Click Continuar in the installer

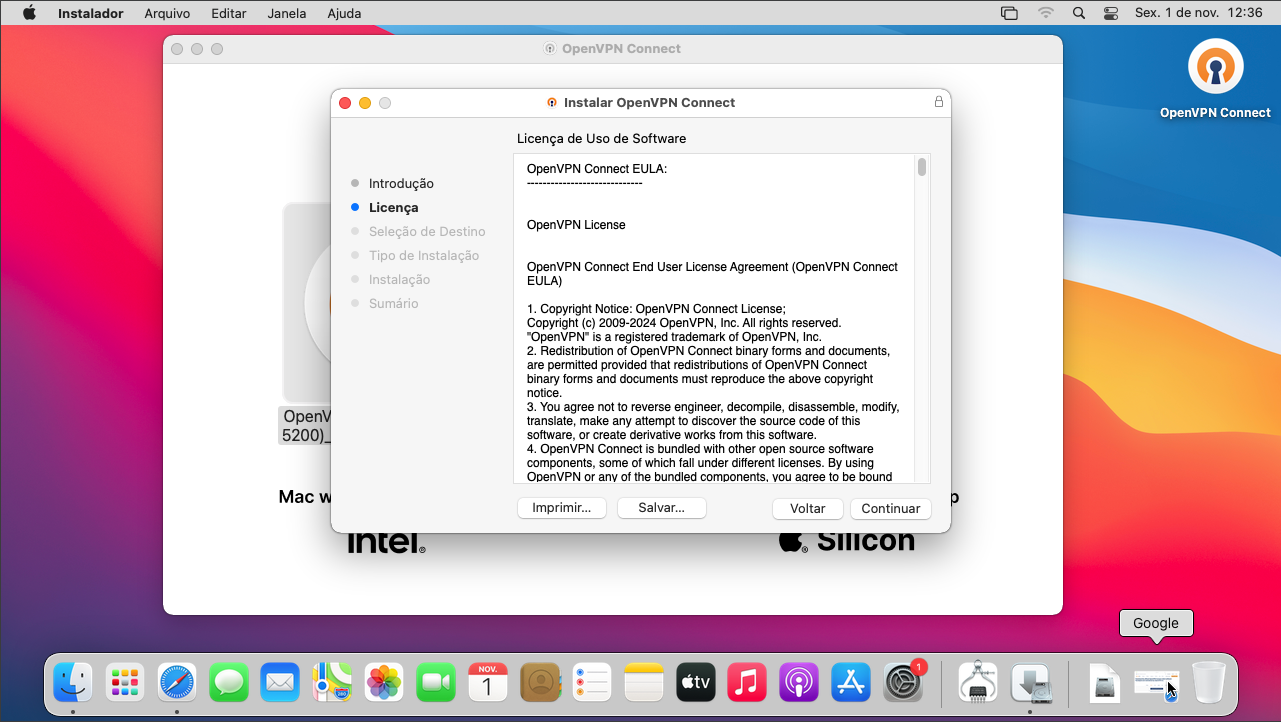(891, 508)
